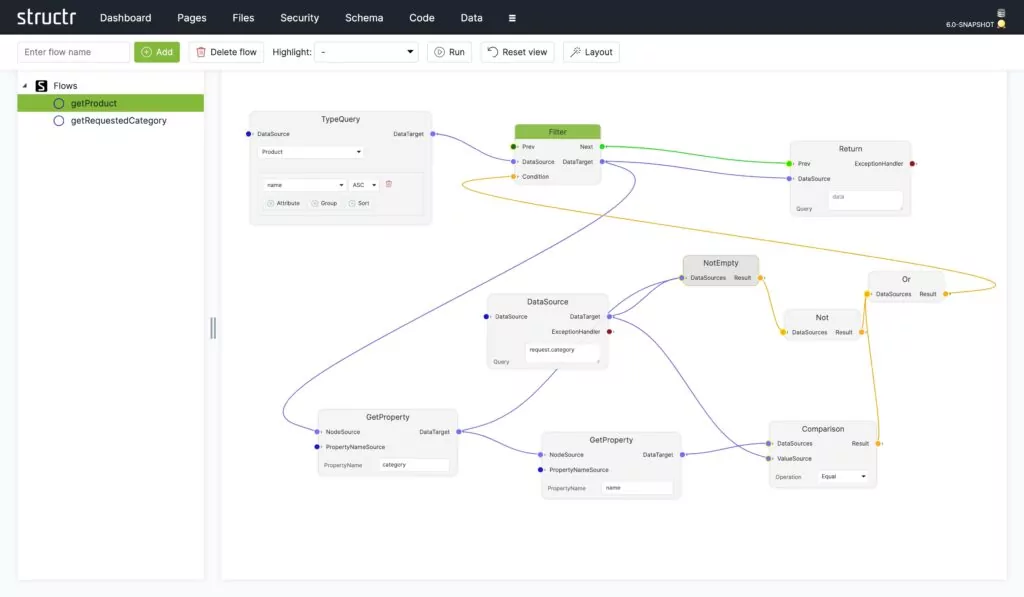The height and width of the screenshot is (597, 1024).
Task: Open the Equal operation dropdown in Comparison
Action: 843,476
